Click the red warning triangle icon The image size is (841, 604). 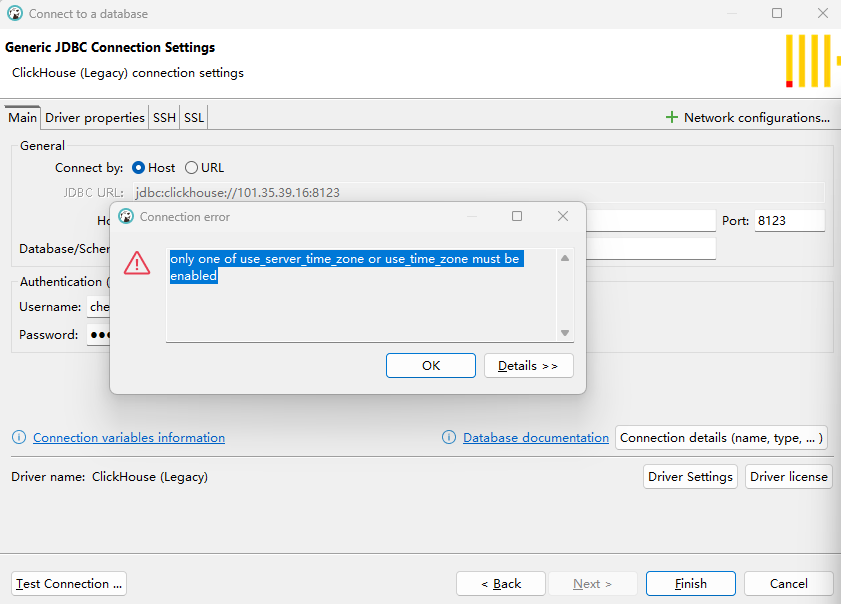click(x=137, y=264)
